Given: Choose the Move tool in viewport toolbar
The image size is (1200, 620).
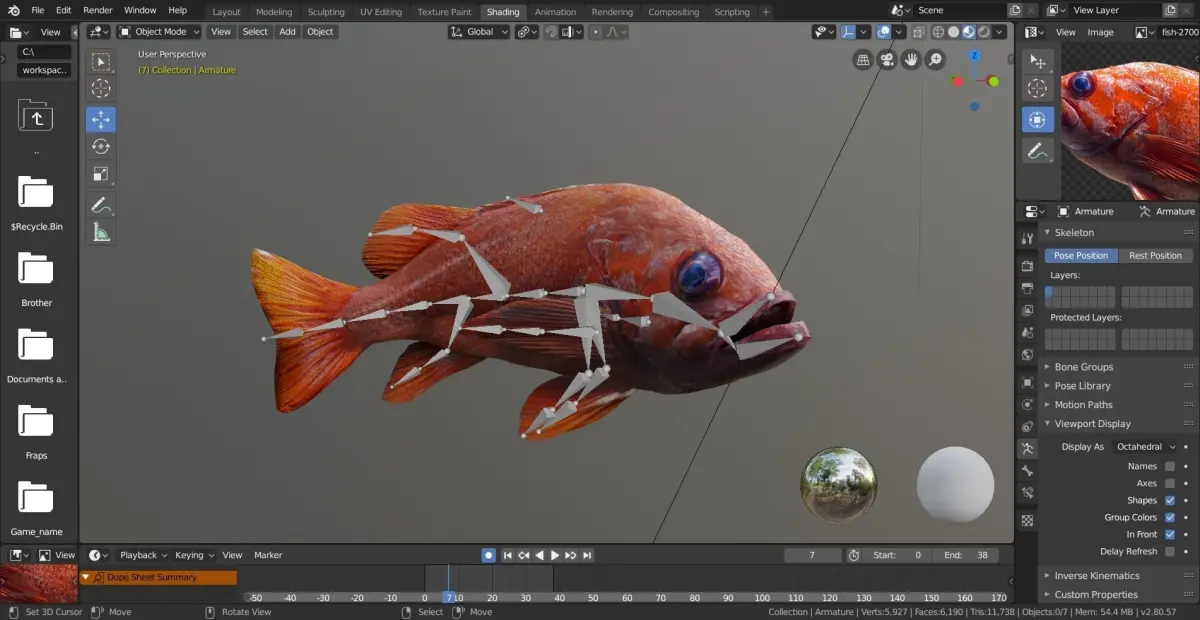Looking at the screenshot, I should 101,120.
